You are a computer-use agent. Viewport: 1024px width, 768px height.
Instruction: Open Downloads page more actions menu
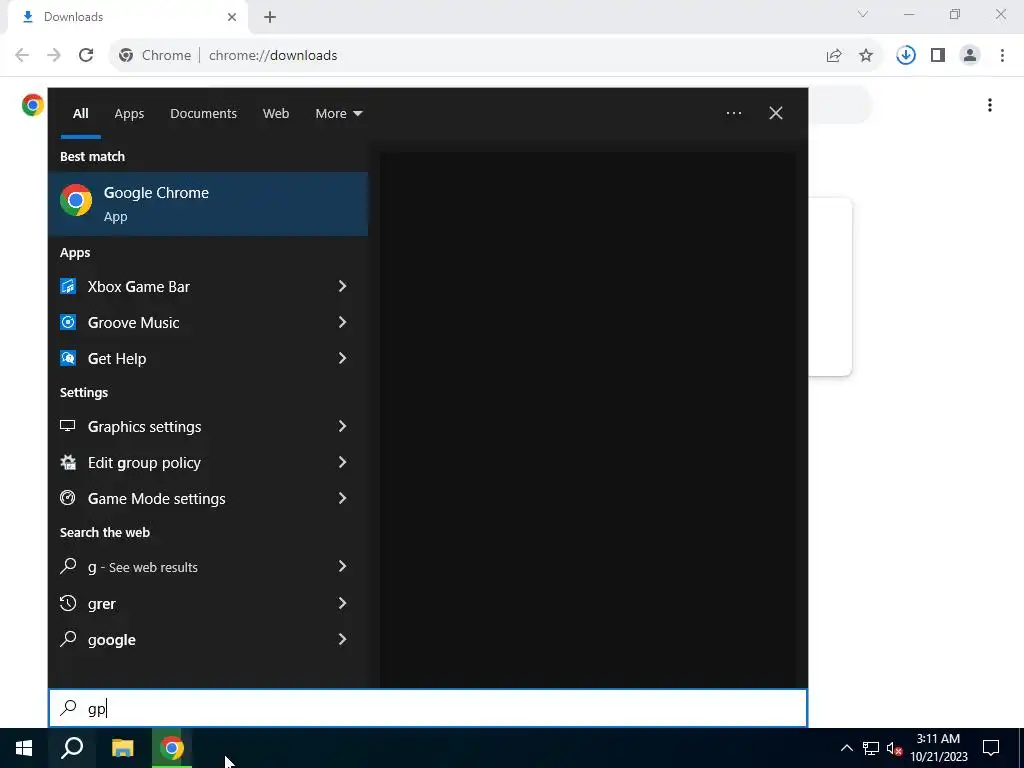[989, 105]
